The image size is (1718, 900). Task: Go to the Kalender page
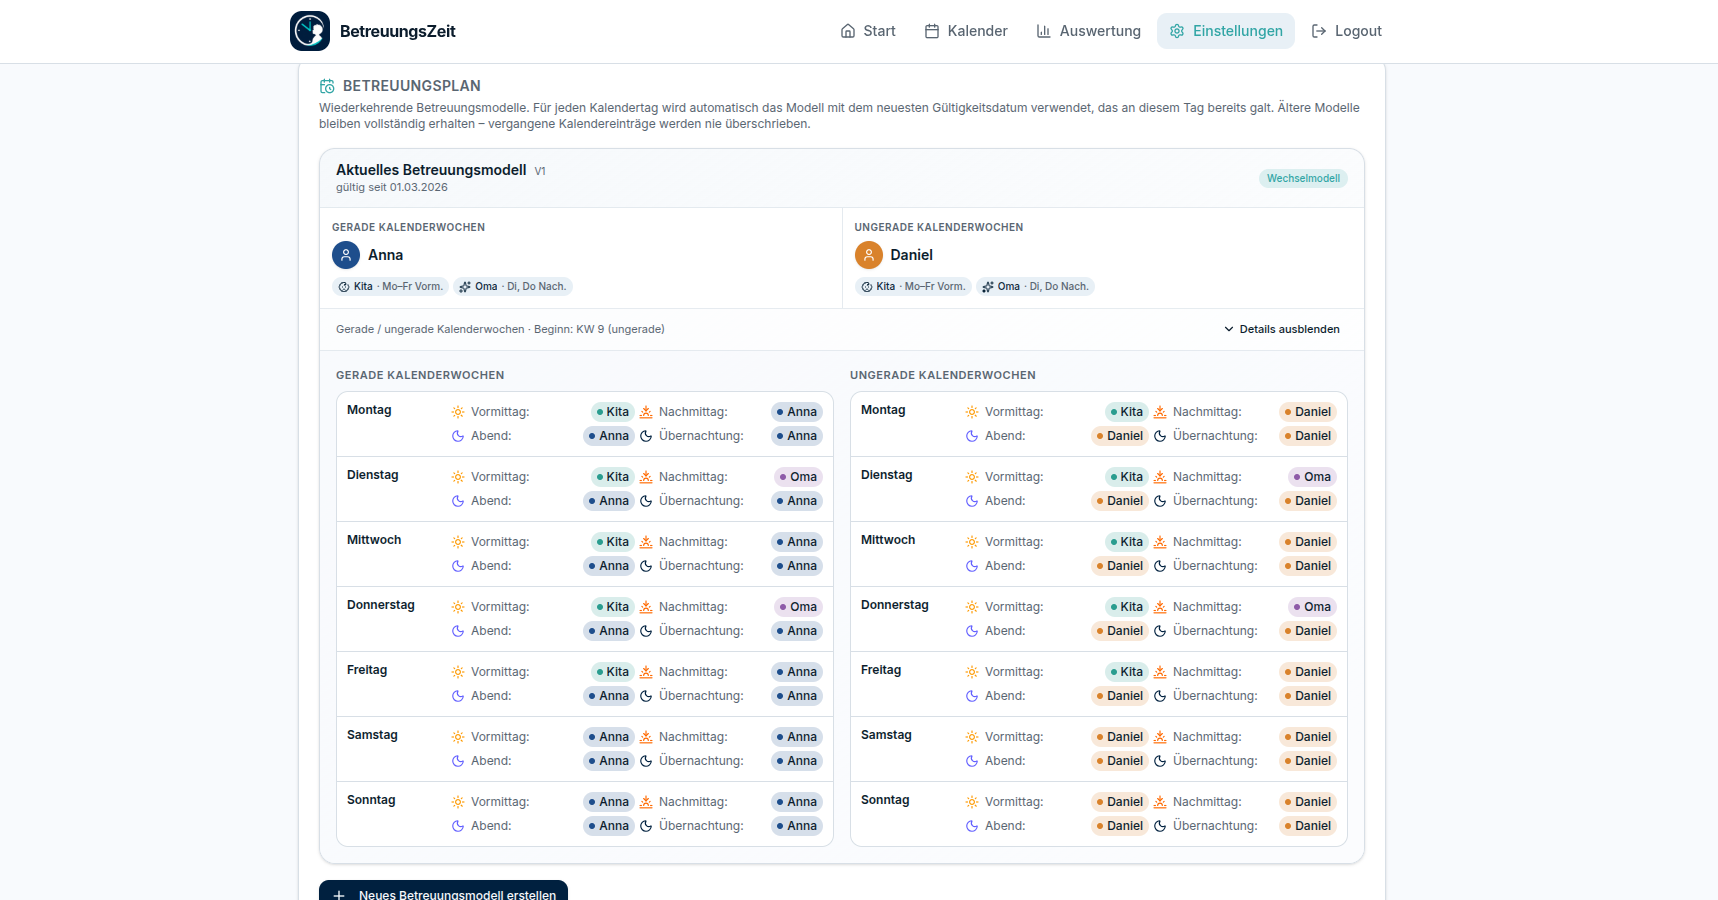click(966, 31)
